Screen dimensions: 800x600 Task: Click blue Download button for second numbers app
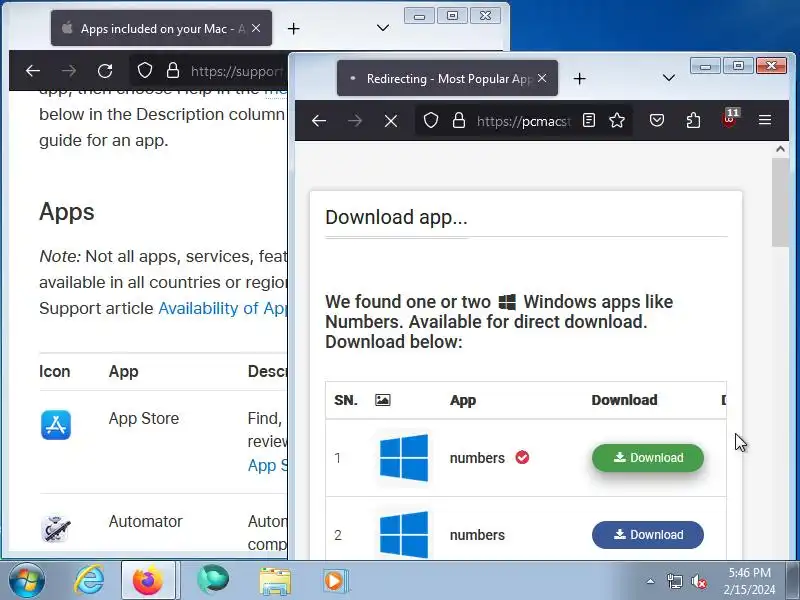(648, 535)
